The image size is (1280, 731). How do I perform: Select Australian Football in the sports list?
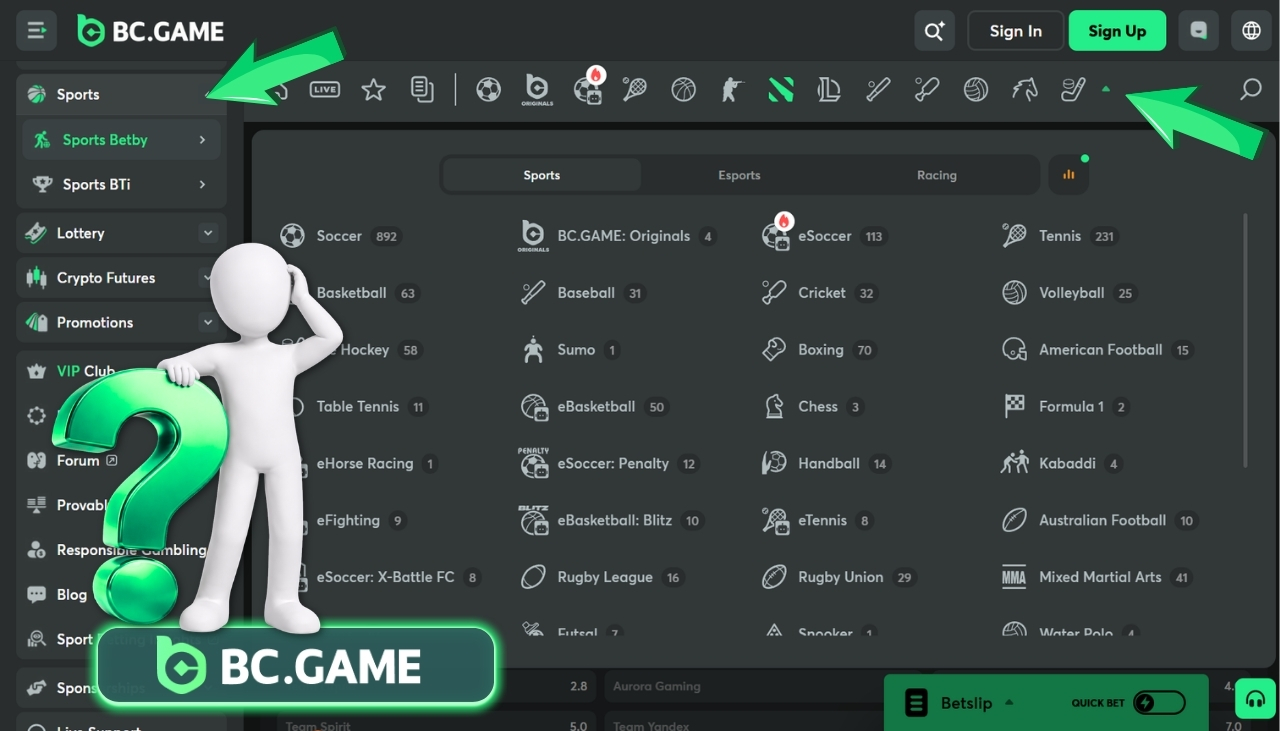(x=1099, y=520)
